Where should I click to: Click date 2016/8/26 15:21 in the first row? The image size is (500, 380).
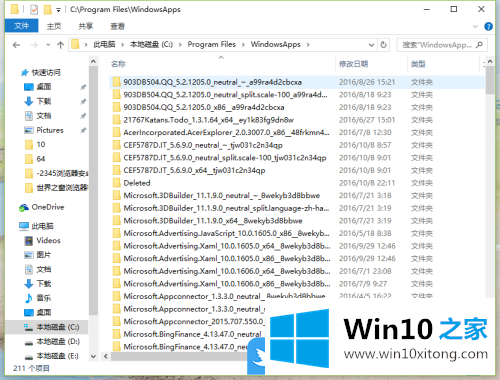367,82
